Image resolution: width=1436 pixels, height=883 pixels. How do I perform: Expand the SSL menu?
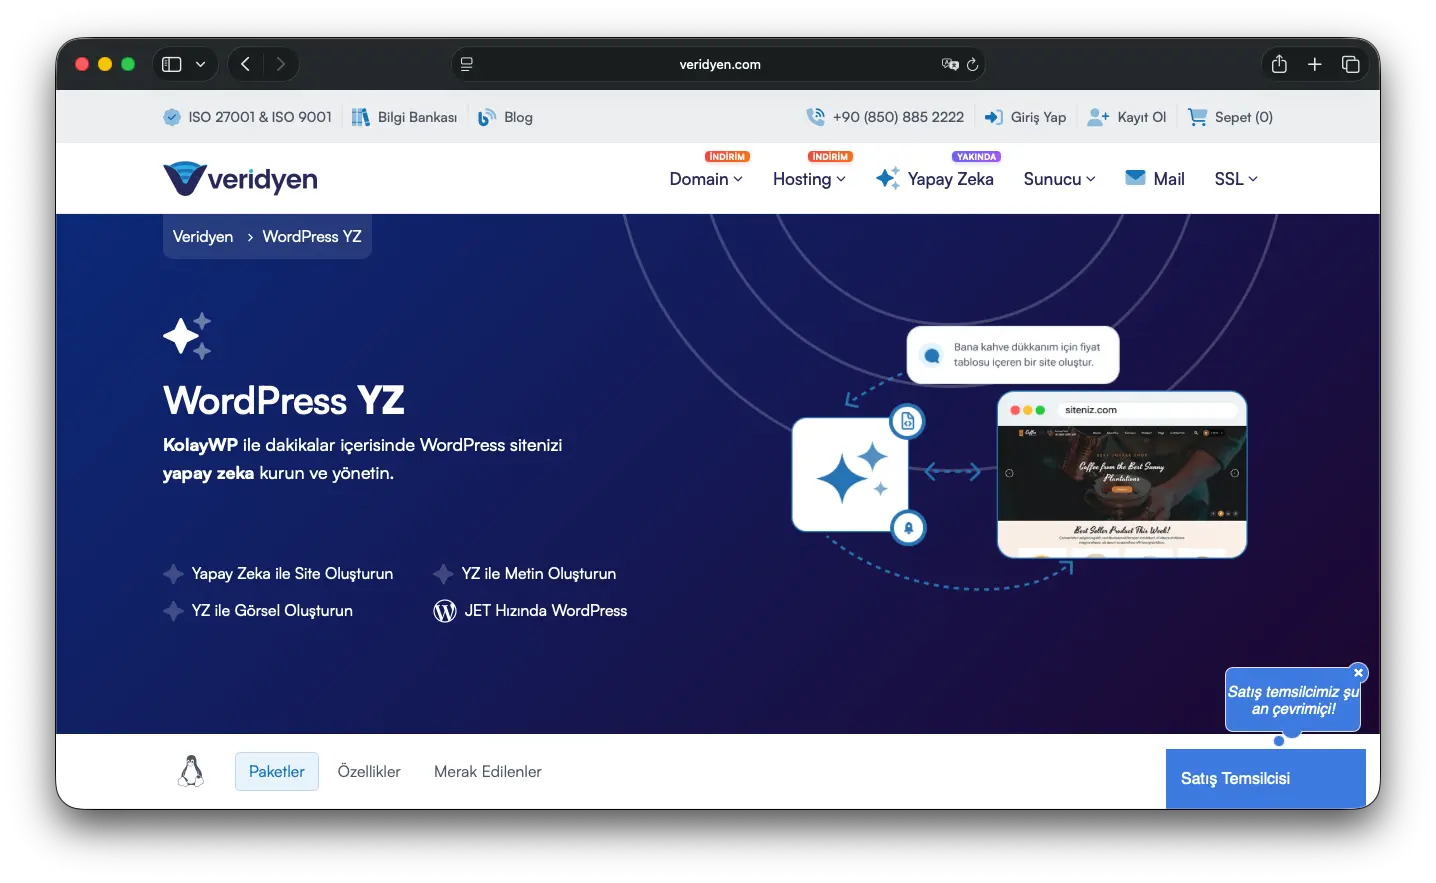(1236, 179)
